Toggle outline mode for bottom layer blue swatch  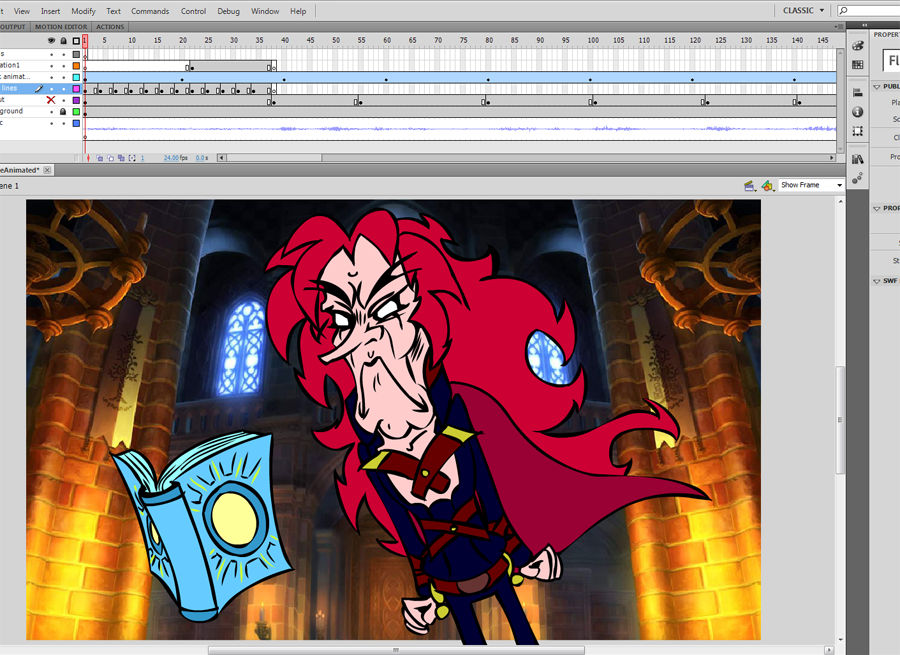click(x=76, y=123)
